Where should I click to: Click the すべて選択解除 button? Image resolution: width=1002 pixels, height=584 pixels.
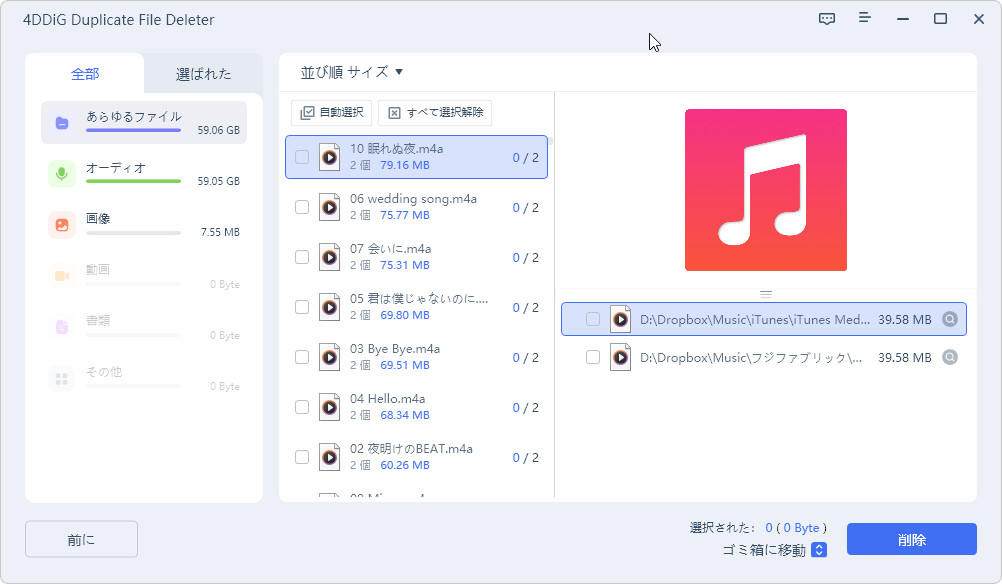[435, 112]
